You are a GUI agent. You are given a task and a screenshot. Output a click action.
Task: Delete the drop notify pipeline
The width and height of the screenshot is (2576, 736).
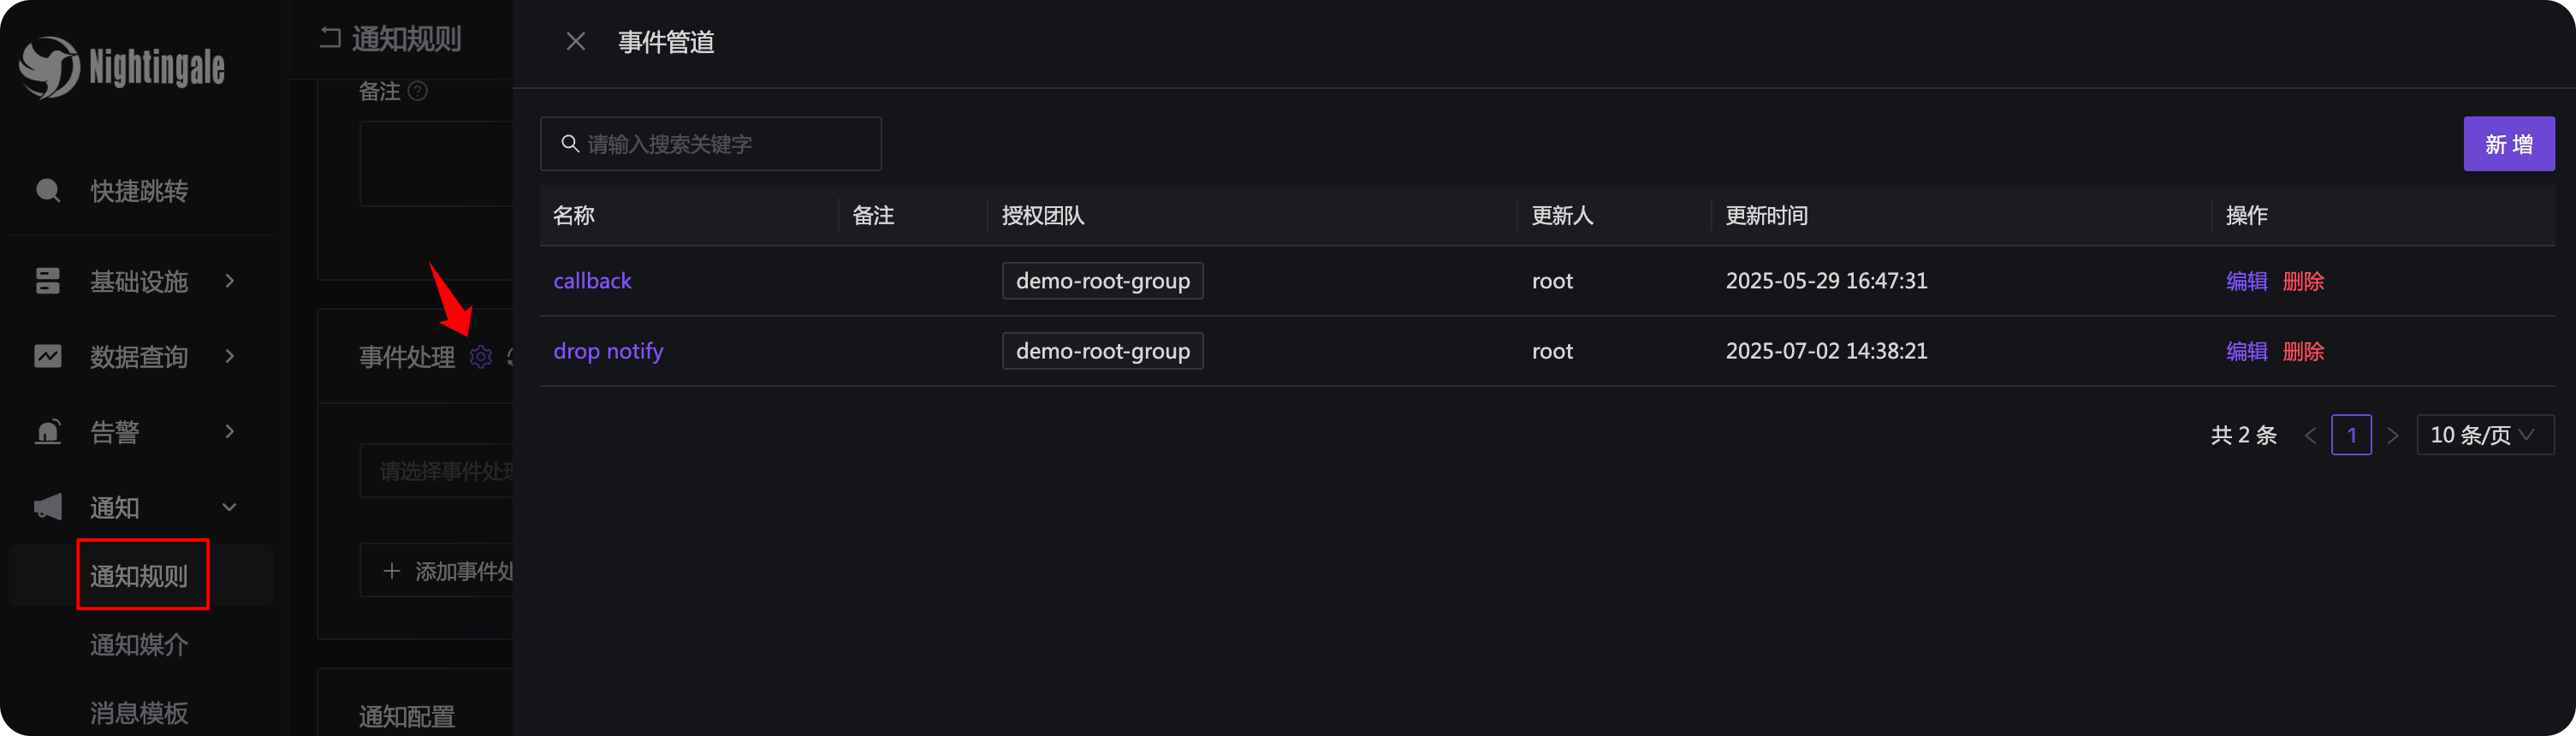coord(2303,351)
